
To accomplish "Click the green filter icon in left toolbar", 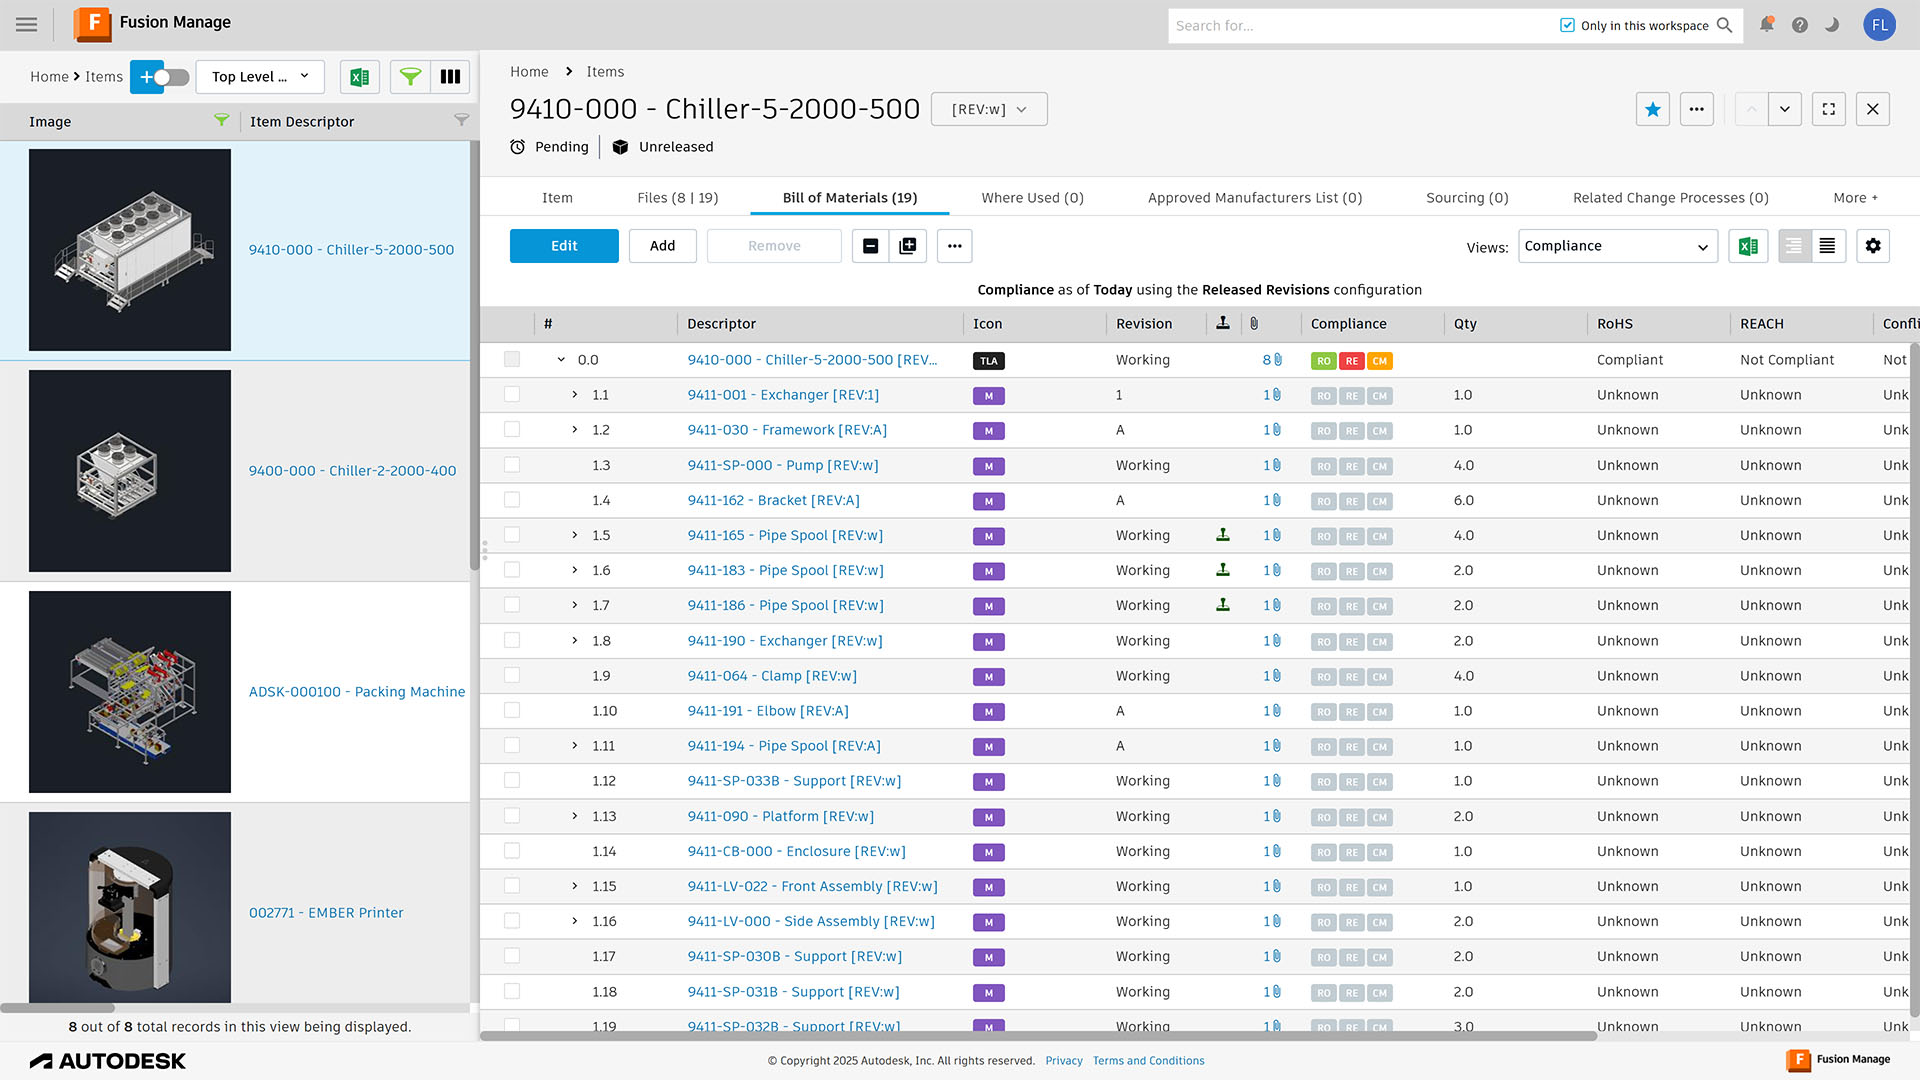I will click(x=410, y=77).
